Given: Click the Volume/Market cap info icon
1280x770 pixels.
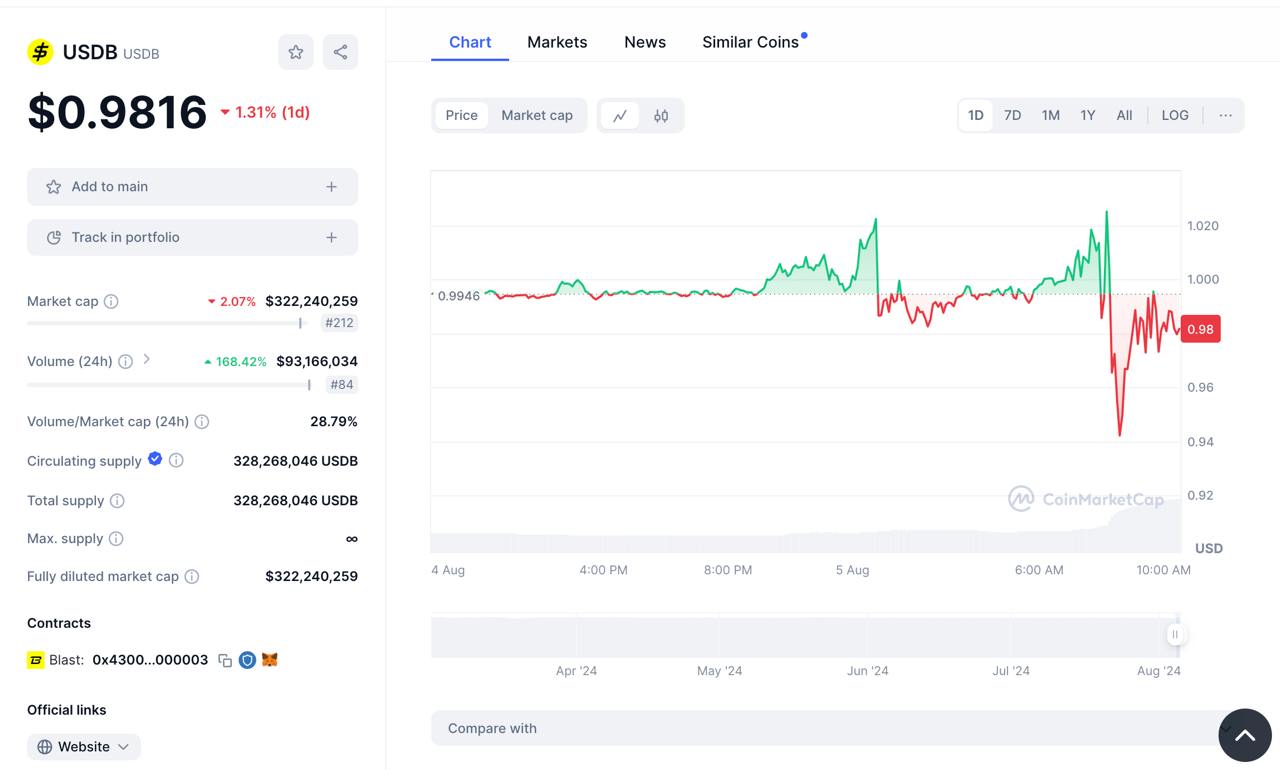Looking at the screenshot, I should pyautogui.click(x=202, y=422).
